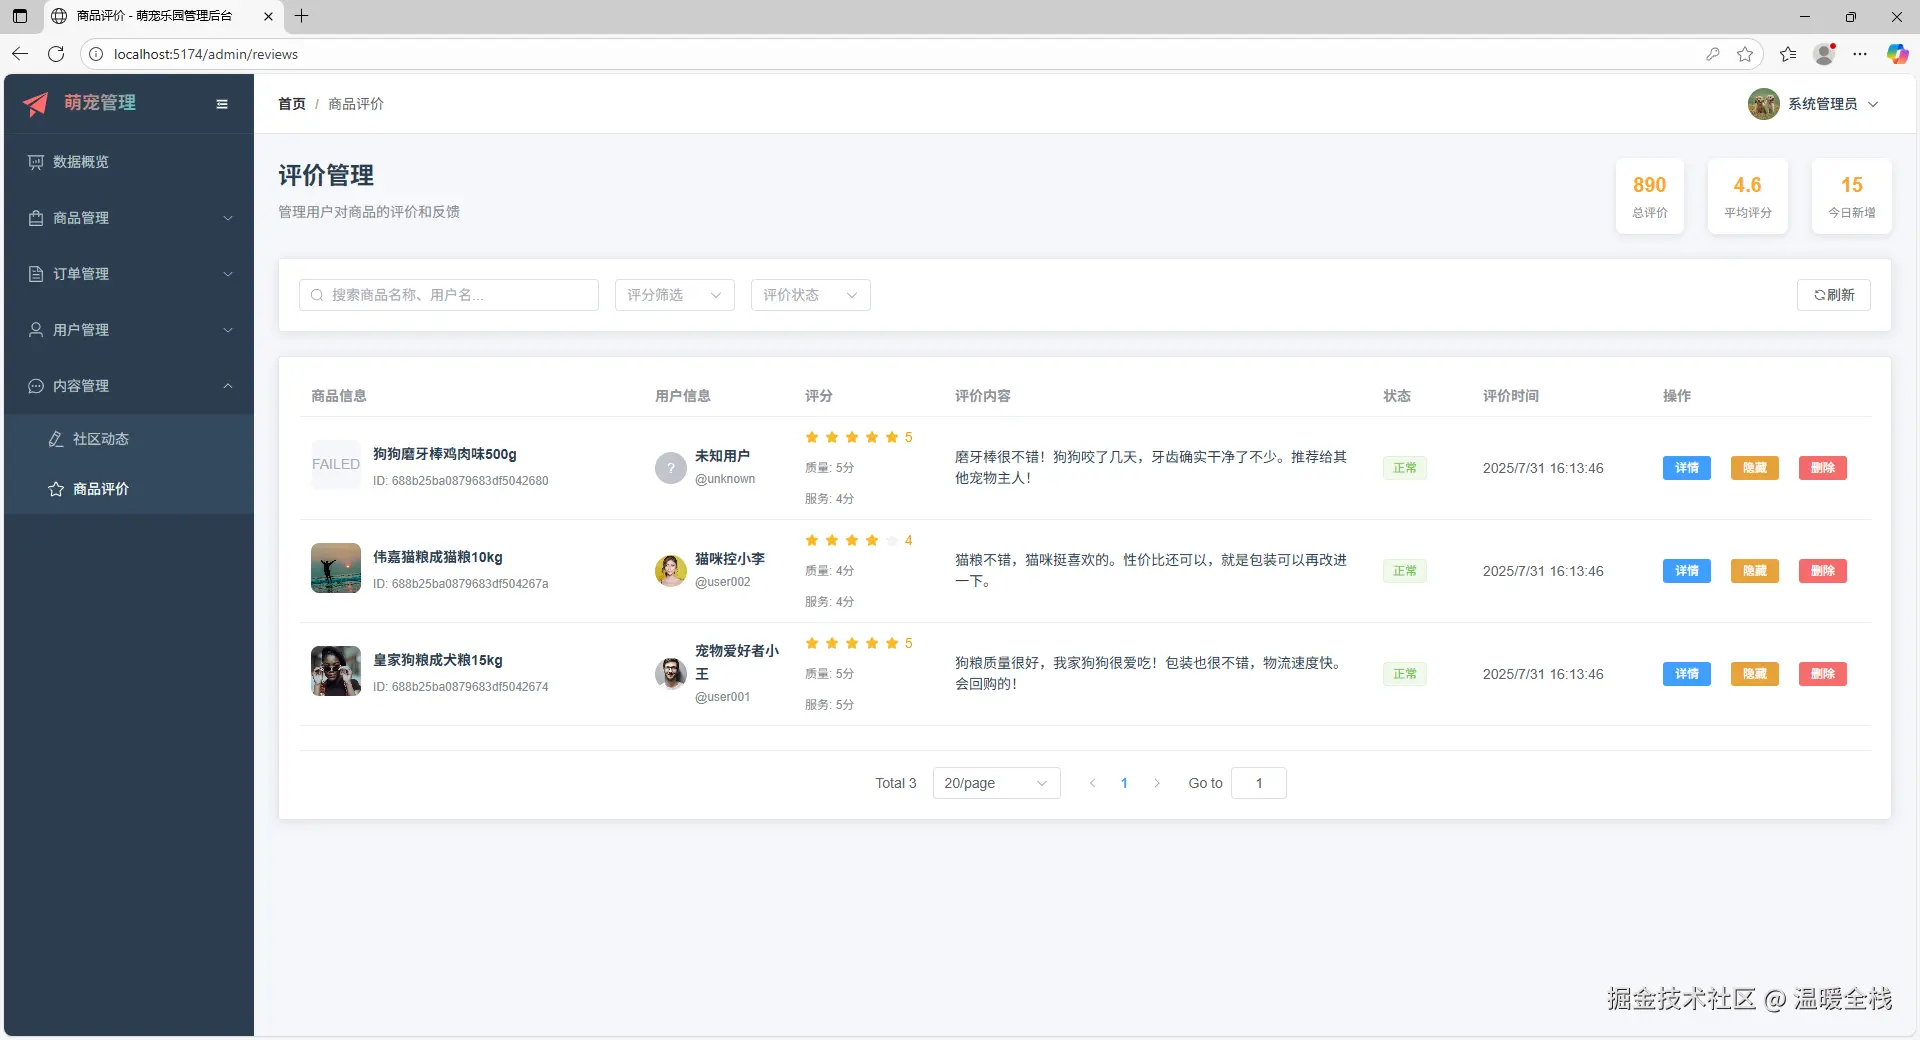Click the 15 今日新增 stat card
Viewport: 1920px width, 1040px height.
[x=1852, y=197]
